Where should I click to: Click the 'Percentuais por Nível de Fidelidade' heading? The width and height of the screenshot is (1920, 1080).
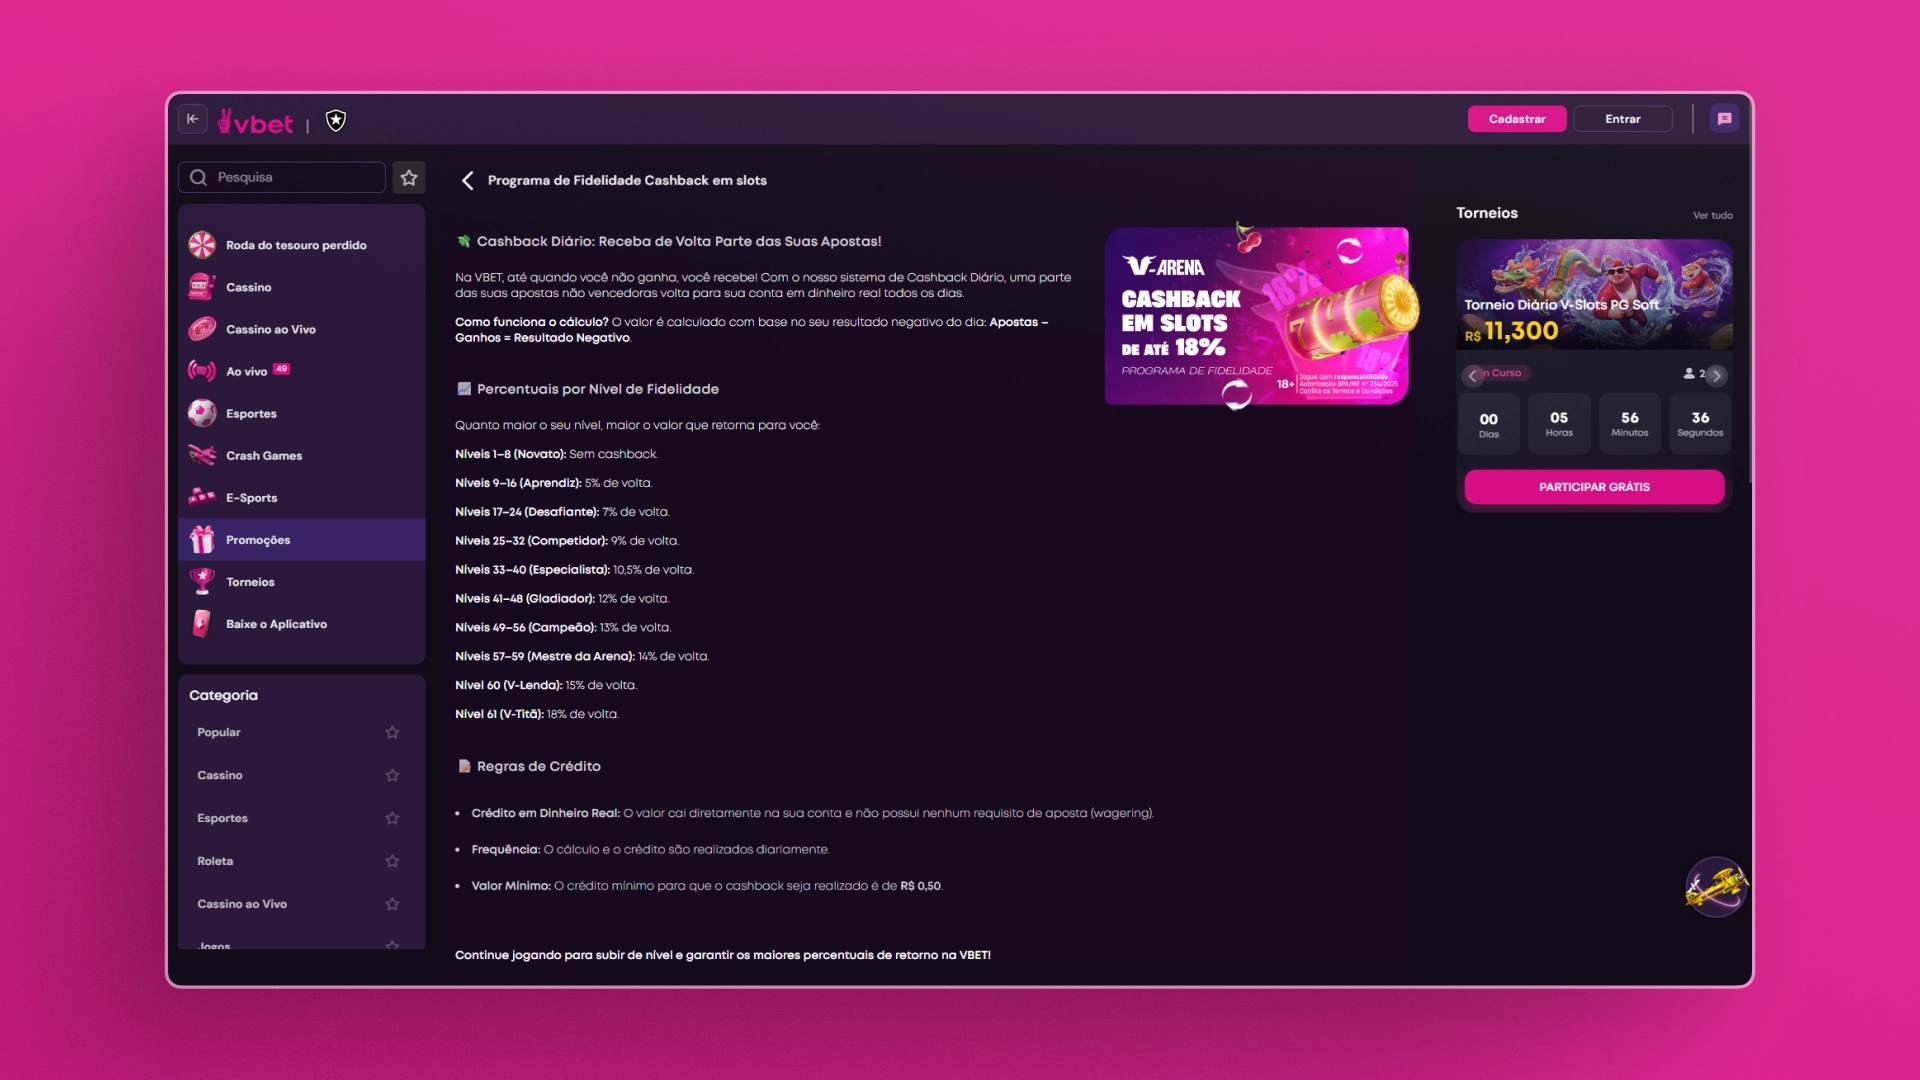(x=598, y=389)
